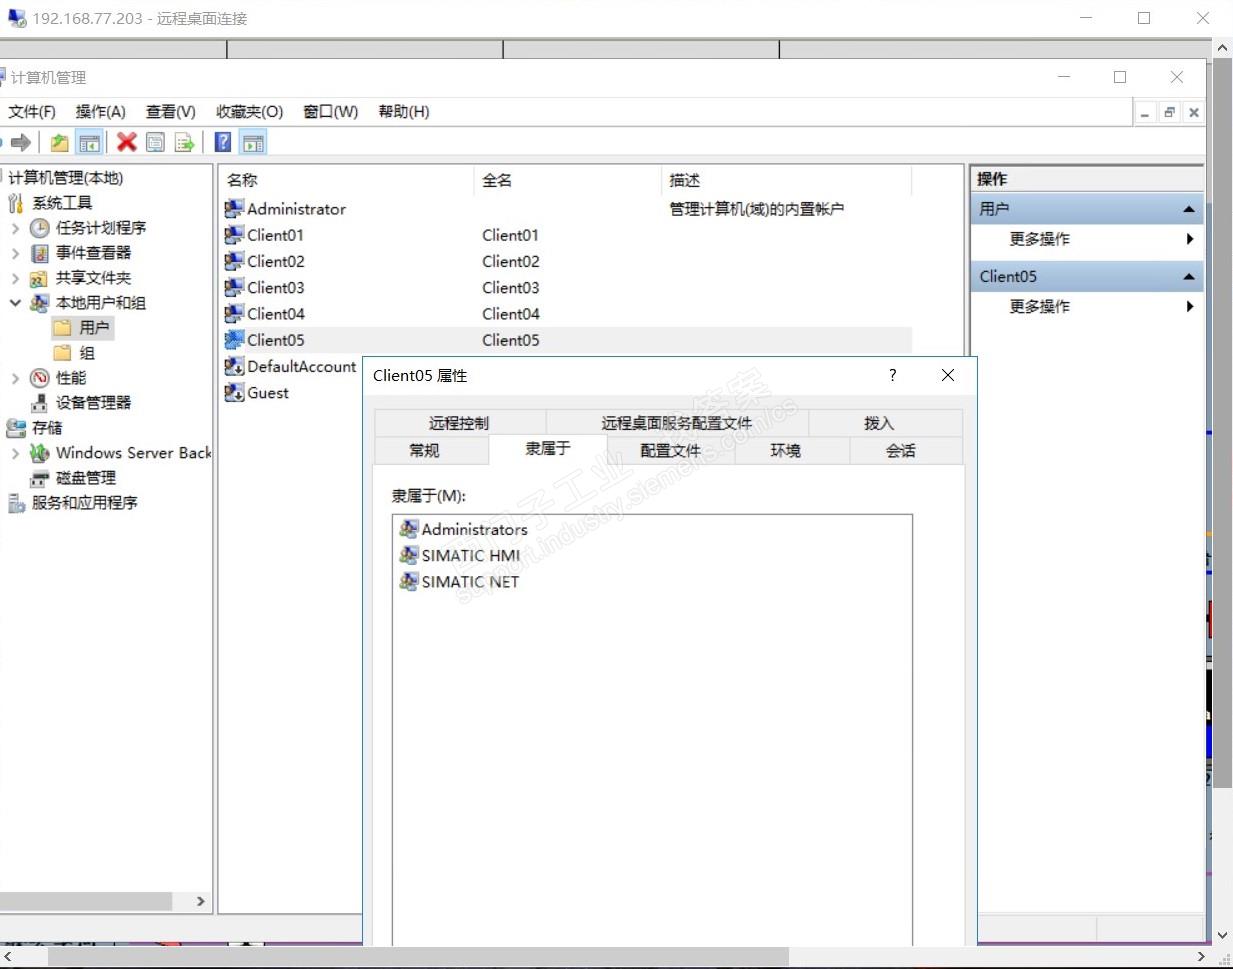Viewport: 1233px width, 969px height.
Task: Open the 查看(V) menu
Action: point(171,112)
